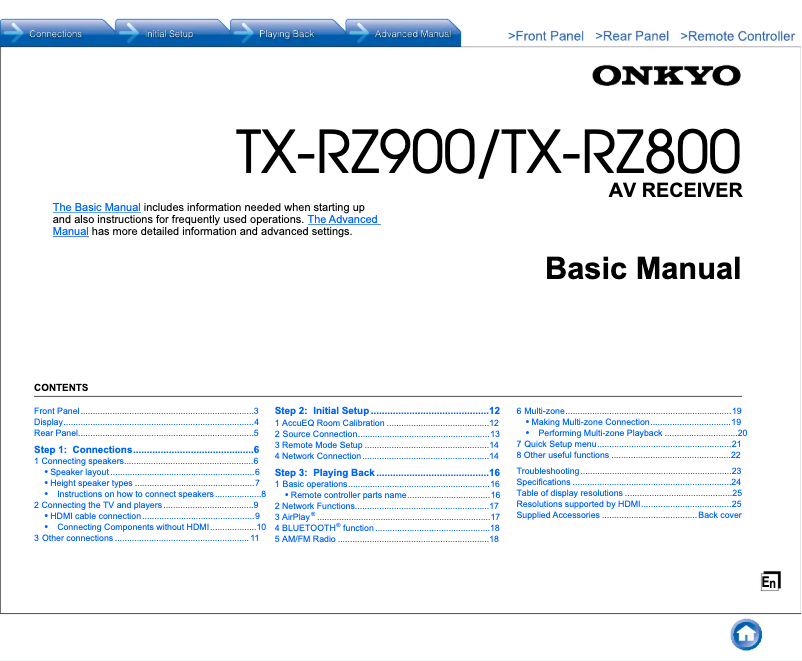Select the En language icon
Screen dimensions: 802x661
770,579
